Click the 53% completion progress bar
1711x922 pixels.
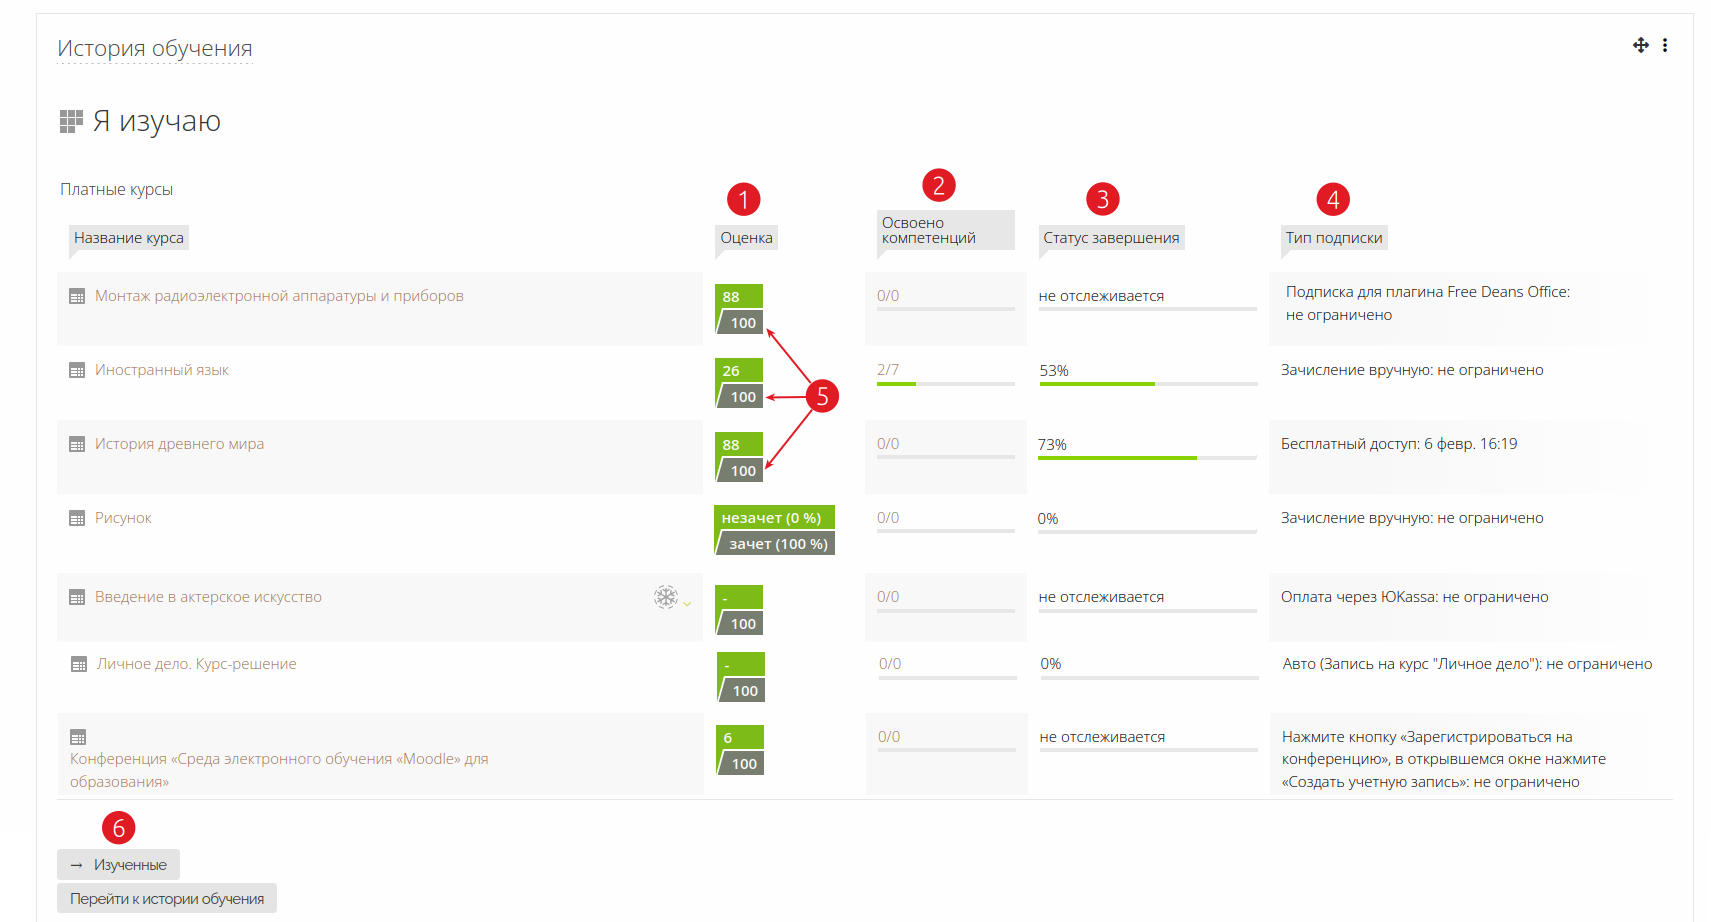pyautogui.click(x=1147, y=384)
